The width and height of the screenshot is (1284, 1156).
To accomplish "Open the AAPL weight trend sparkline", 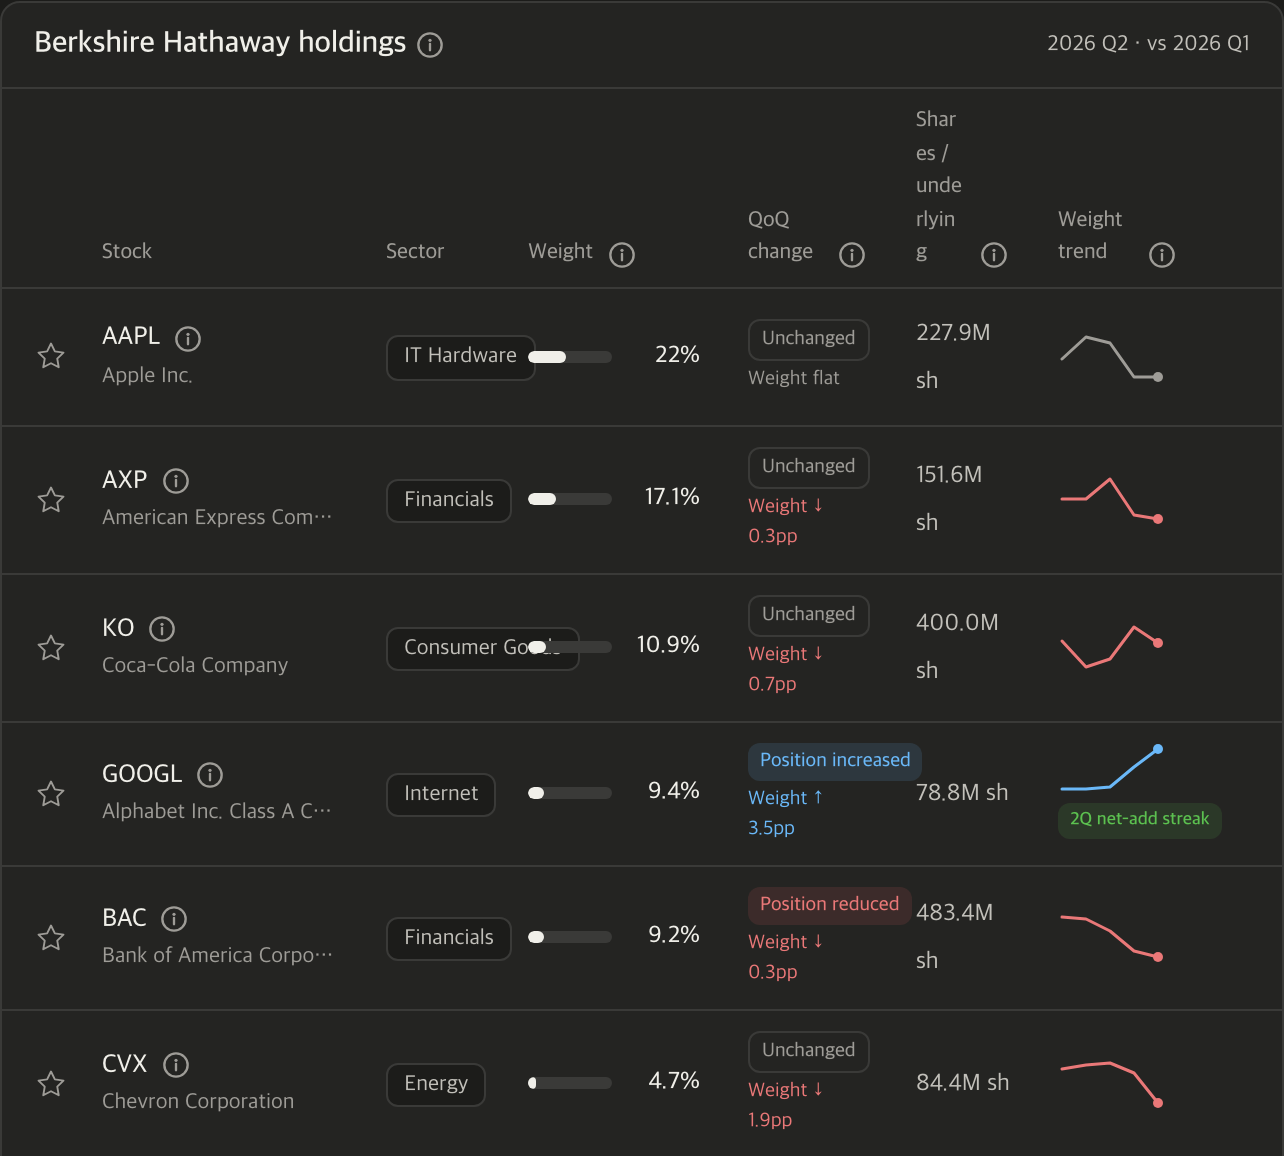I will click(x=1111, y=358).
